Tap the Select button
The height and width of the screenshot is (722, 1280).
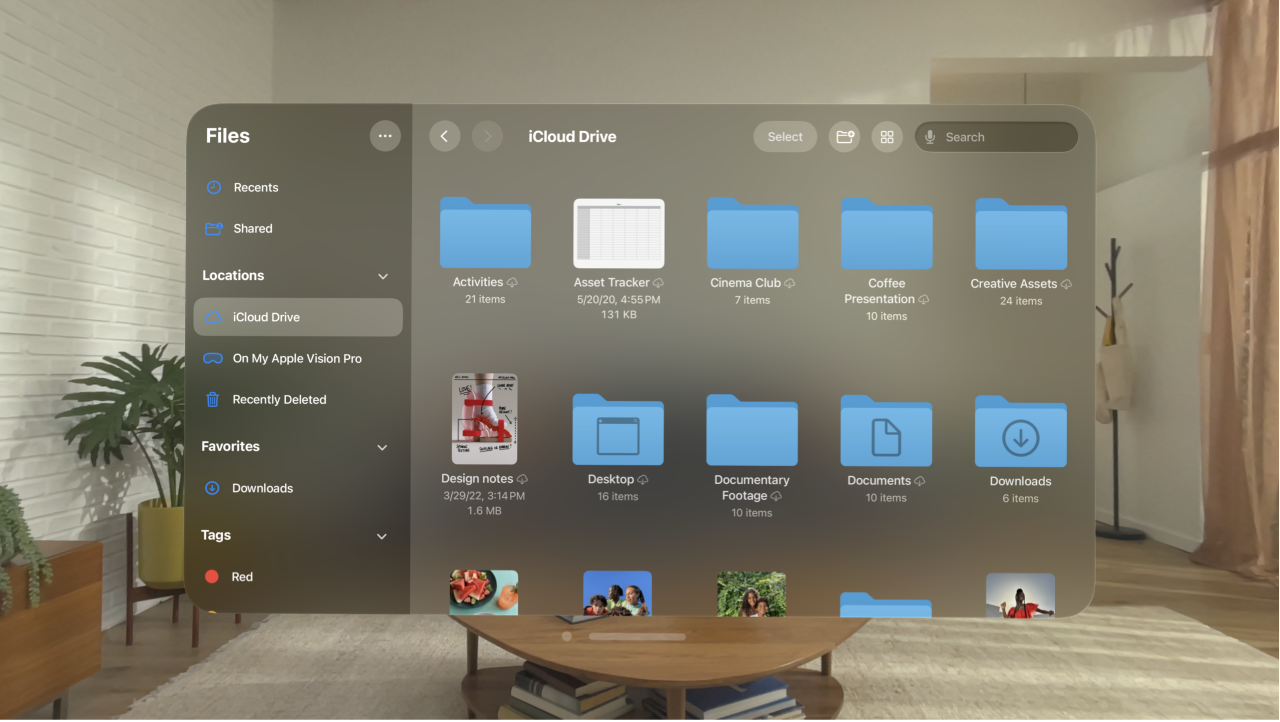(785, 136)
